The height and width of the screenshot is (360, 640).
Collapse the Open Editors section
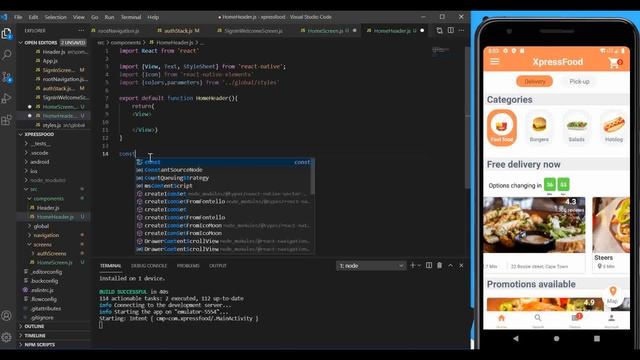click(52, 42)
